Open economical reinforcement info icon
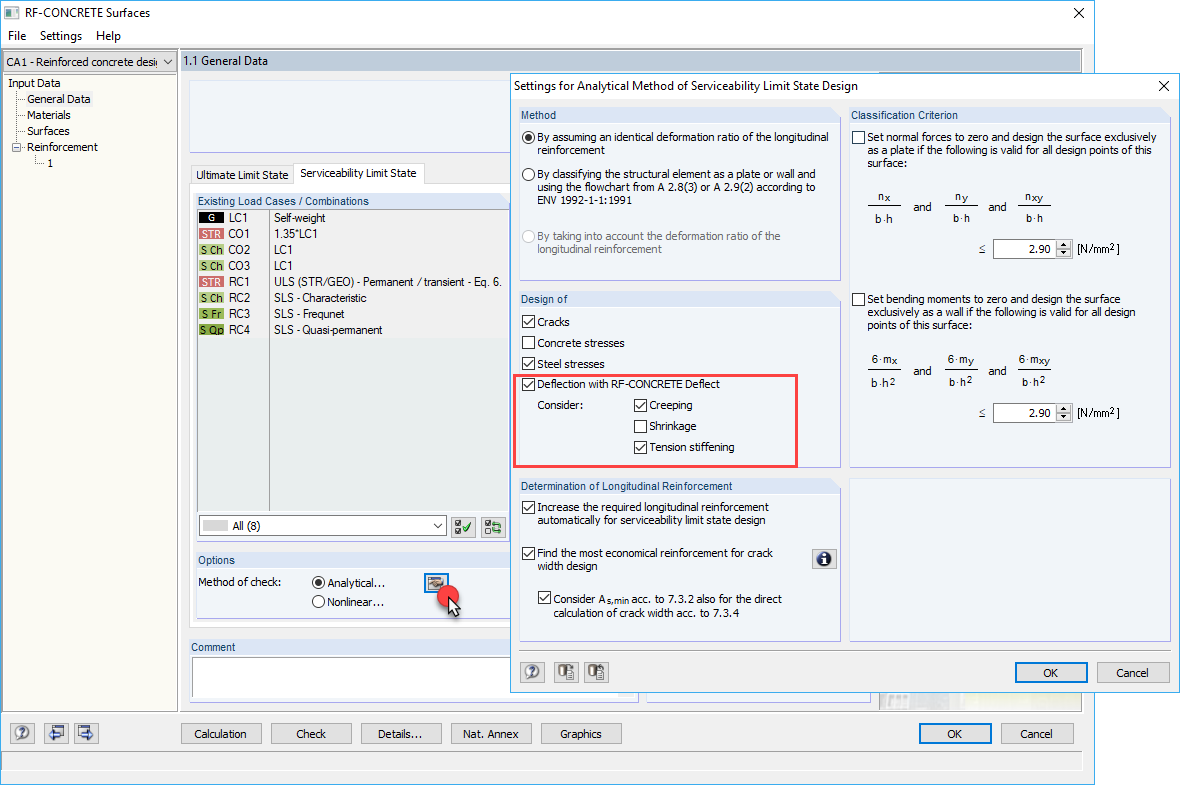The width and height of the screenshot is (1180, 785). 824,558
